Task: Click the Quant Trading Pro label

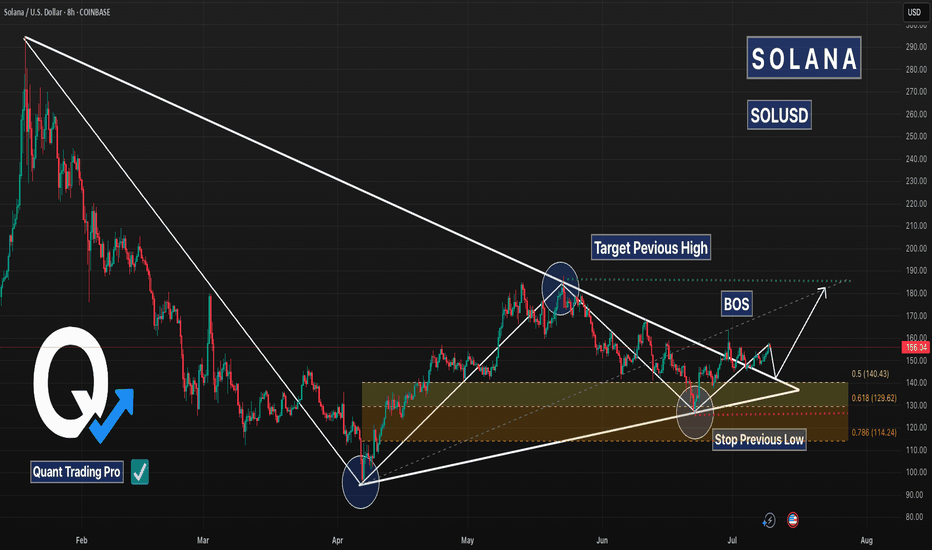Action: [x=77, y=472]
